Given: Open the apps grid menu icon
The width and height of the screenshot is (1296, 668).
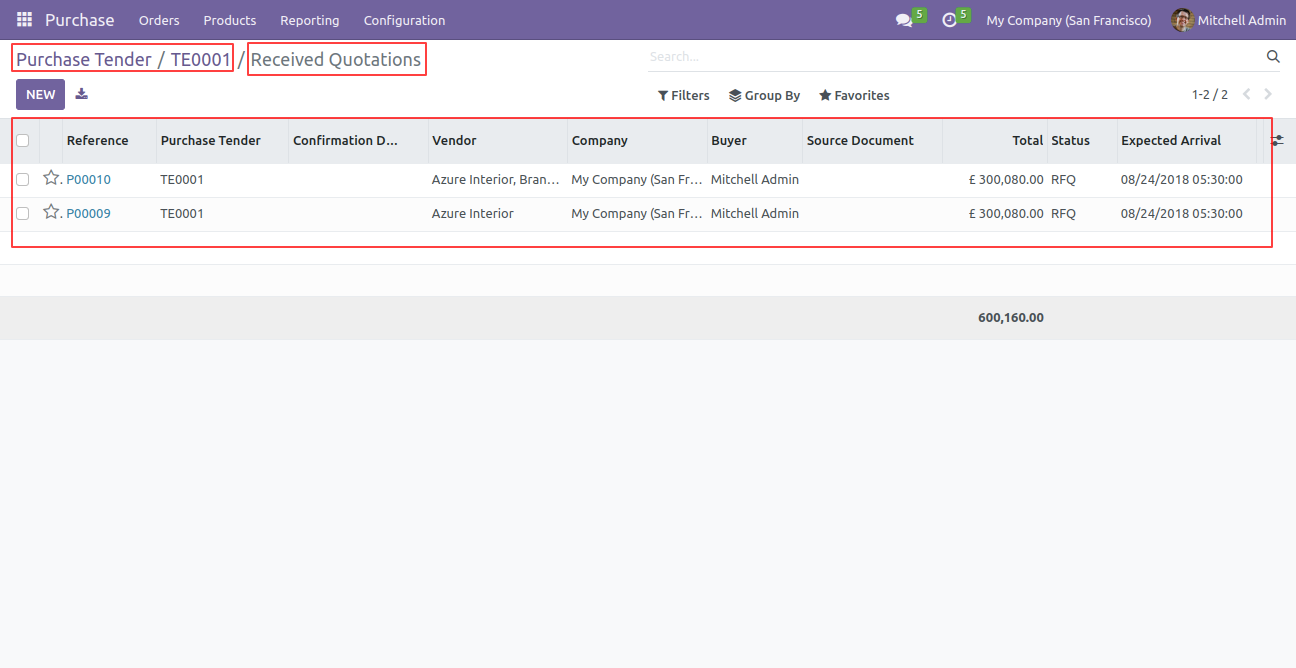Looking at the screenshot, I should (x=24, y=20).
